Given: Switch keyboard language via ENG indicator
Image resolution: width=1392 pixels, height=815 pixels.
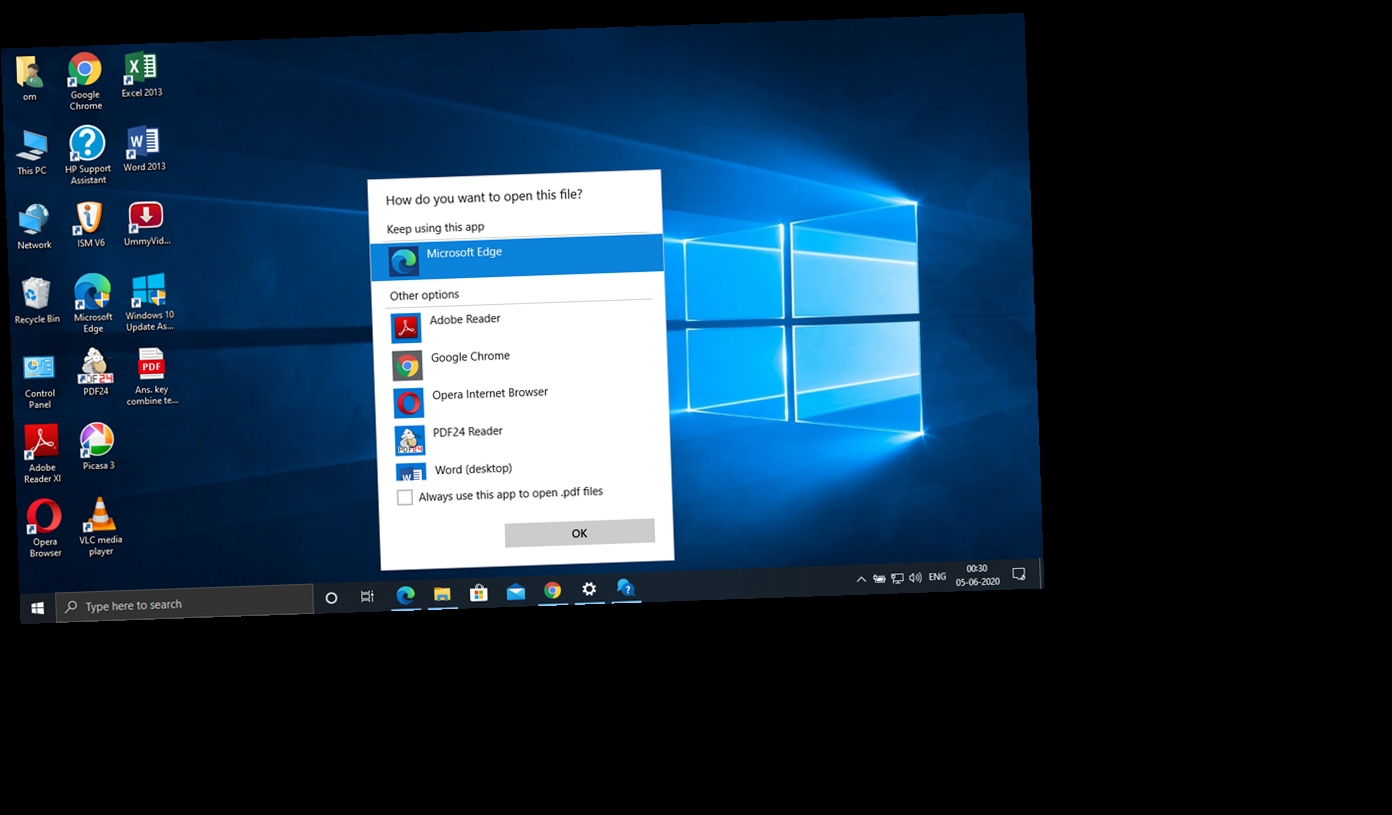Looking at the screenshot, I should click(x=936, y=576).
